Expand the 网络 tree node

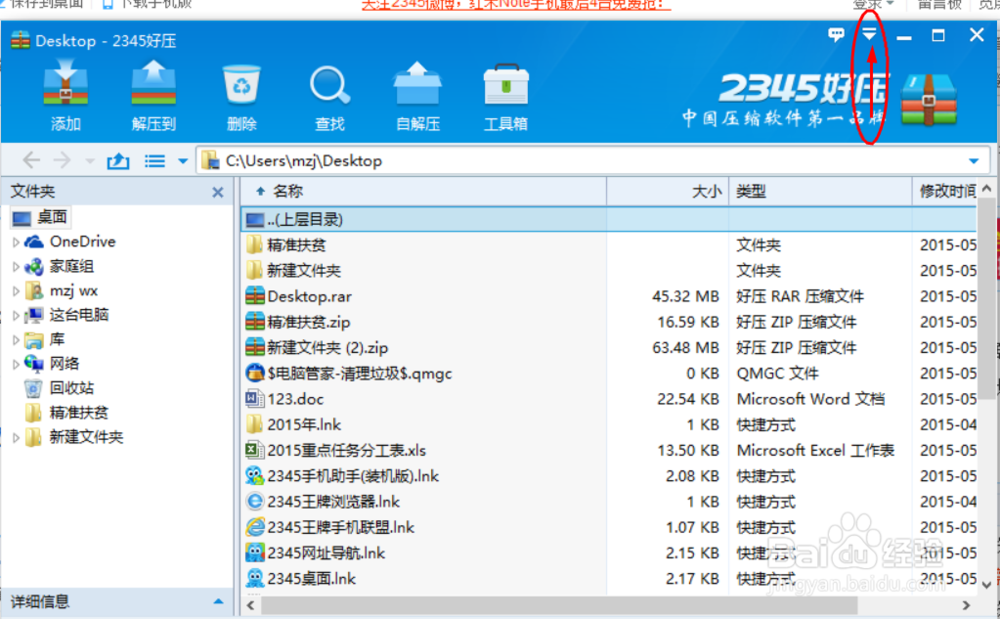pos(16,364)
